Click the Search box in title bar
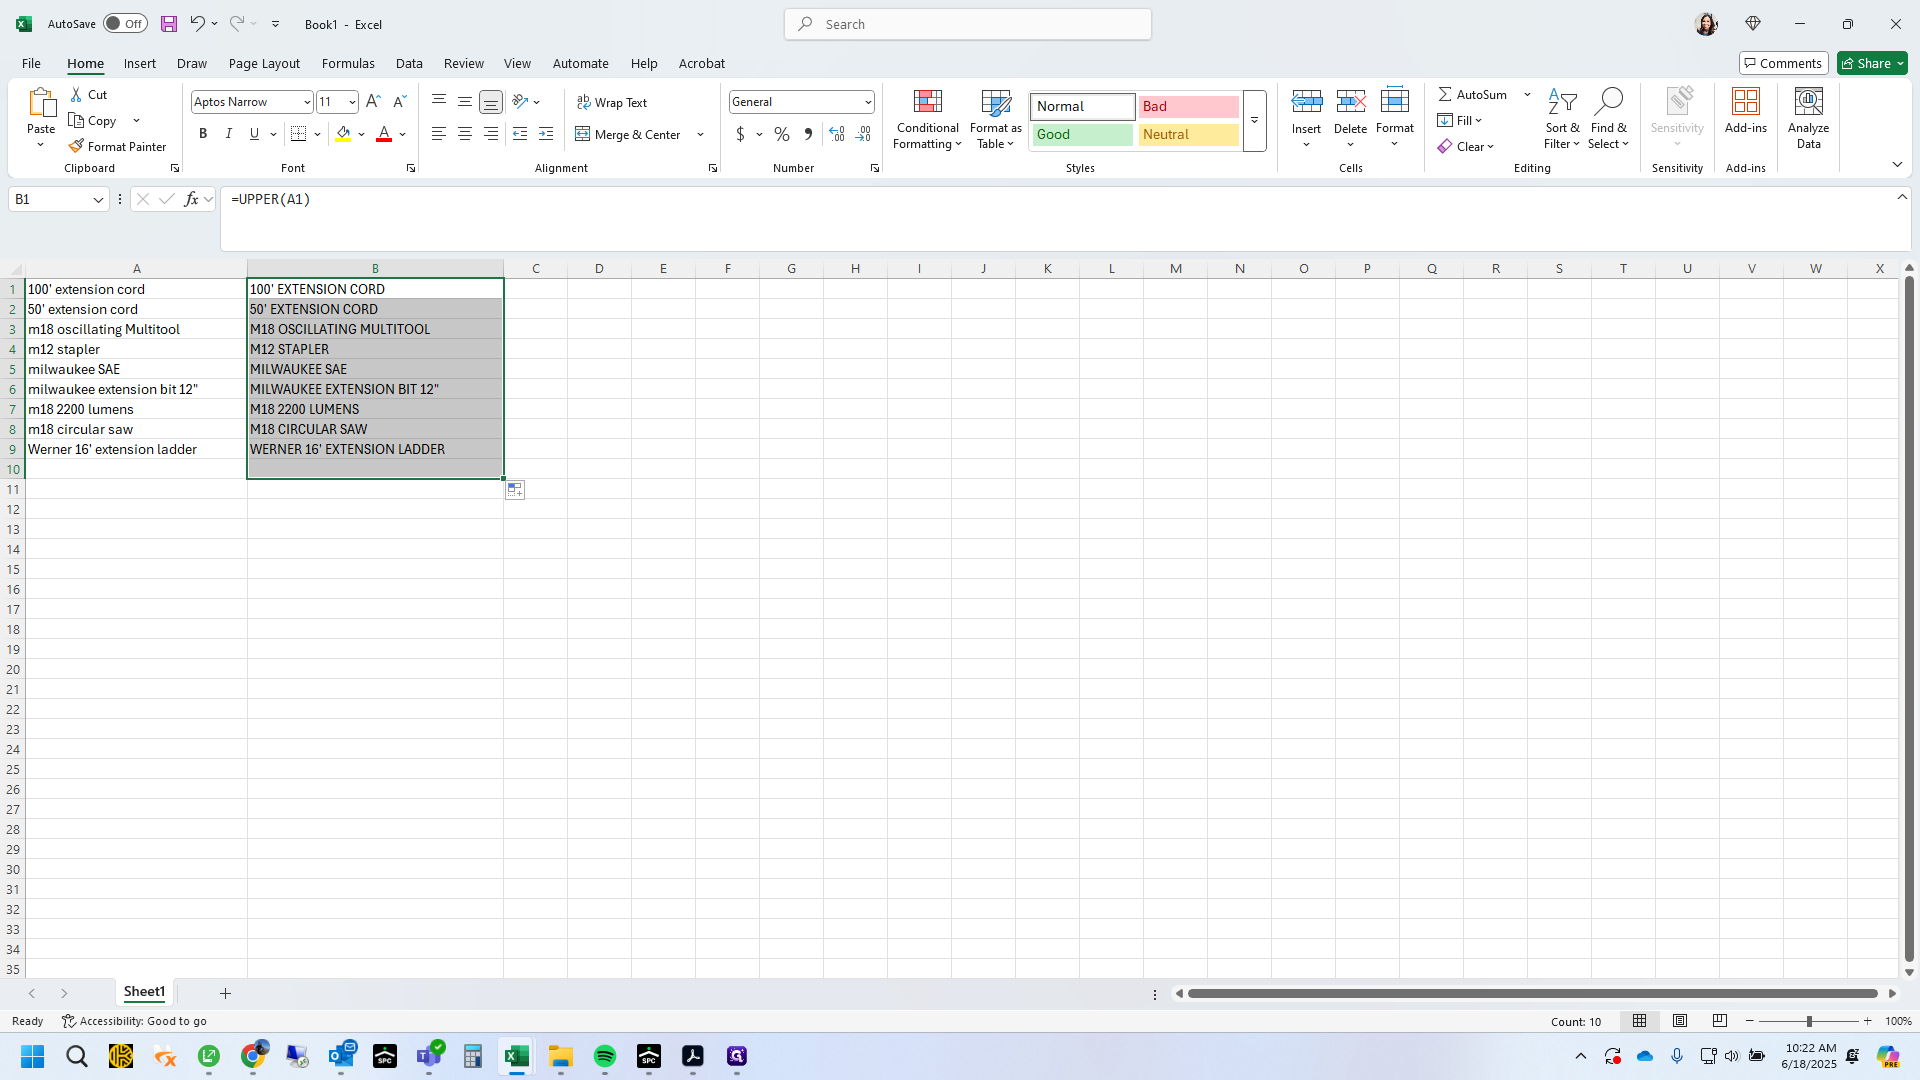Viewport: 1920px width, 1080px height. pos(968,24)
